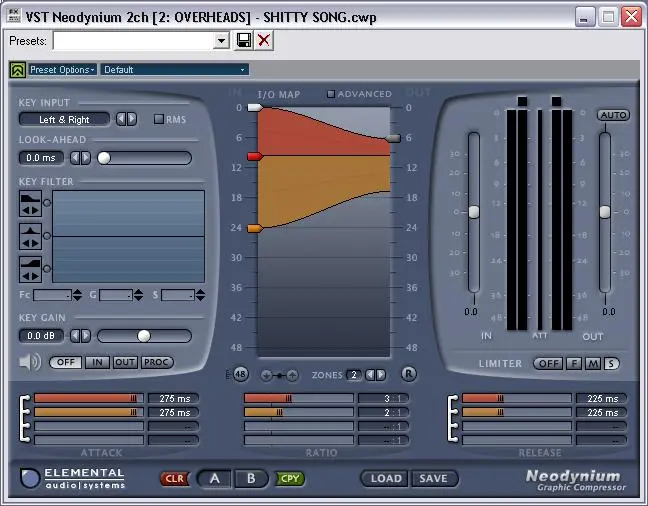Viewport: 648px width, 506px height.
Task: Decrease look-ahead with the left arrow
Action: point(75,158)
